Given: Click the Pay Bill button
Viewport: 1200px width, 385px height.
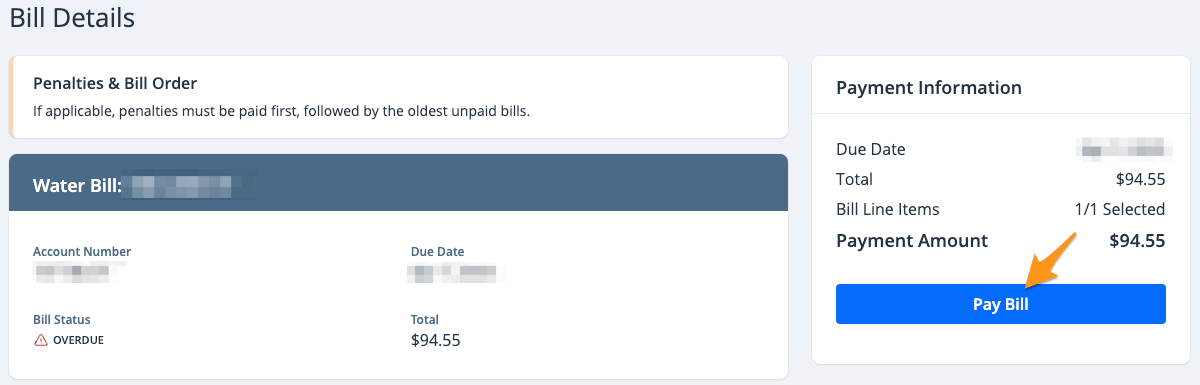Looking at the screenshot, I should pos(1000,304).
